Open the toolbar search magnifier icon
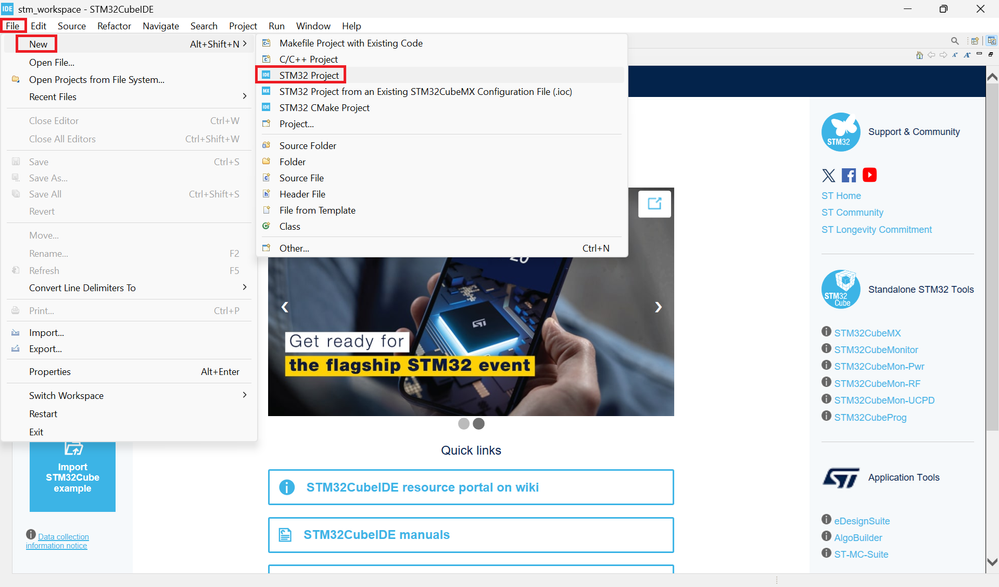 954,41
